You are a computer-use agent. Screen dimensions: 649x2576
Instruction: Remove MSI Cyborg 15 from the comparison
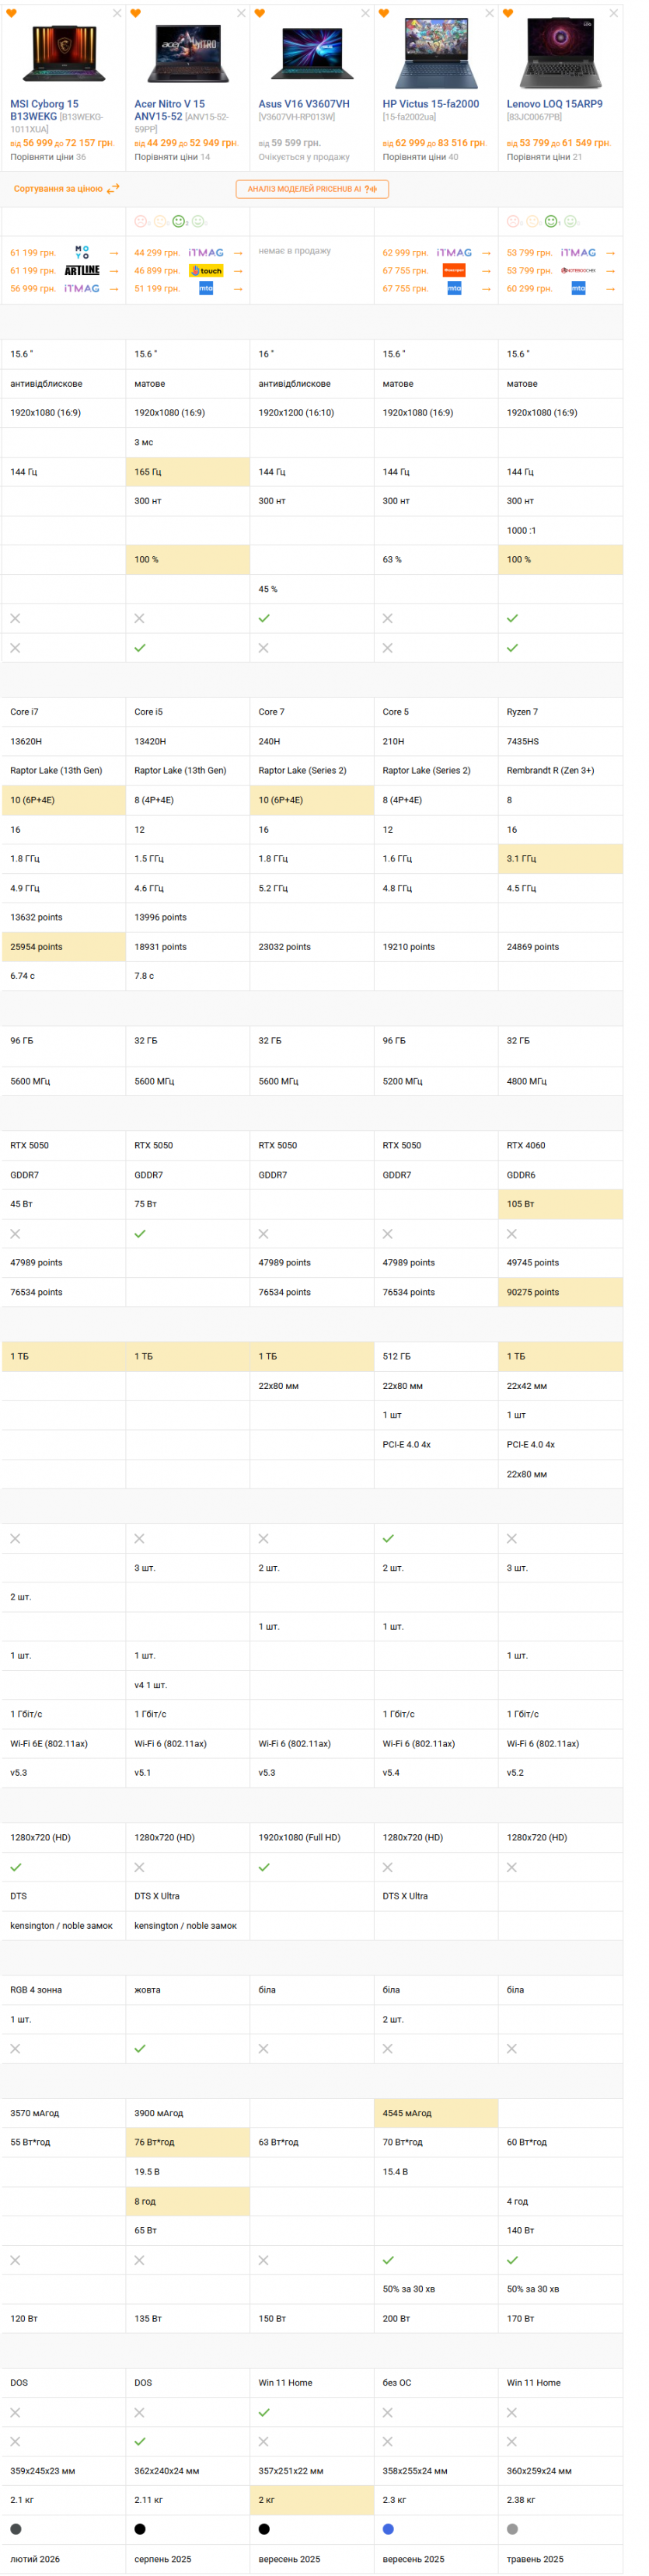(x=117, y=14)
